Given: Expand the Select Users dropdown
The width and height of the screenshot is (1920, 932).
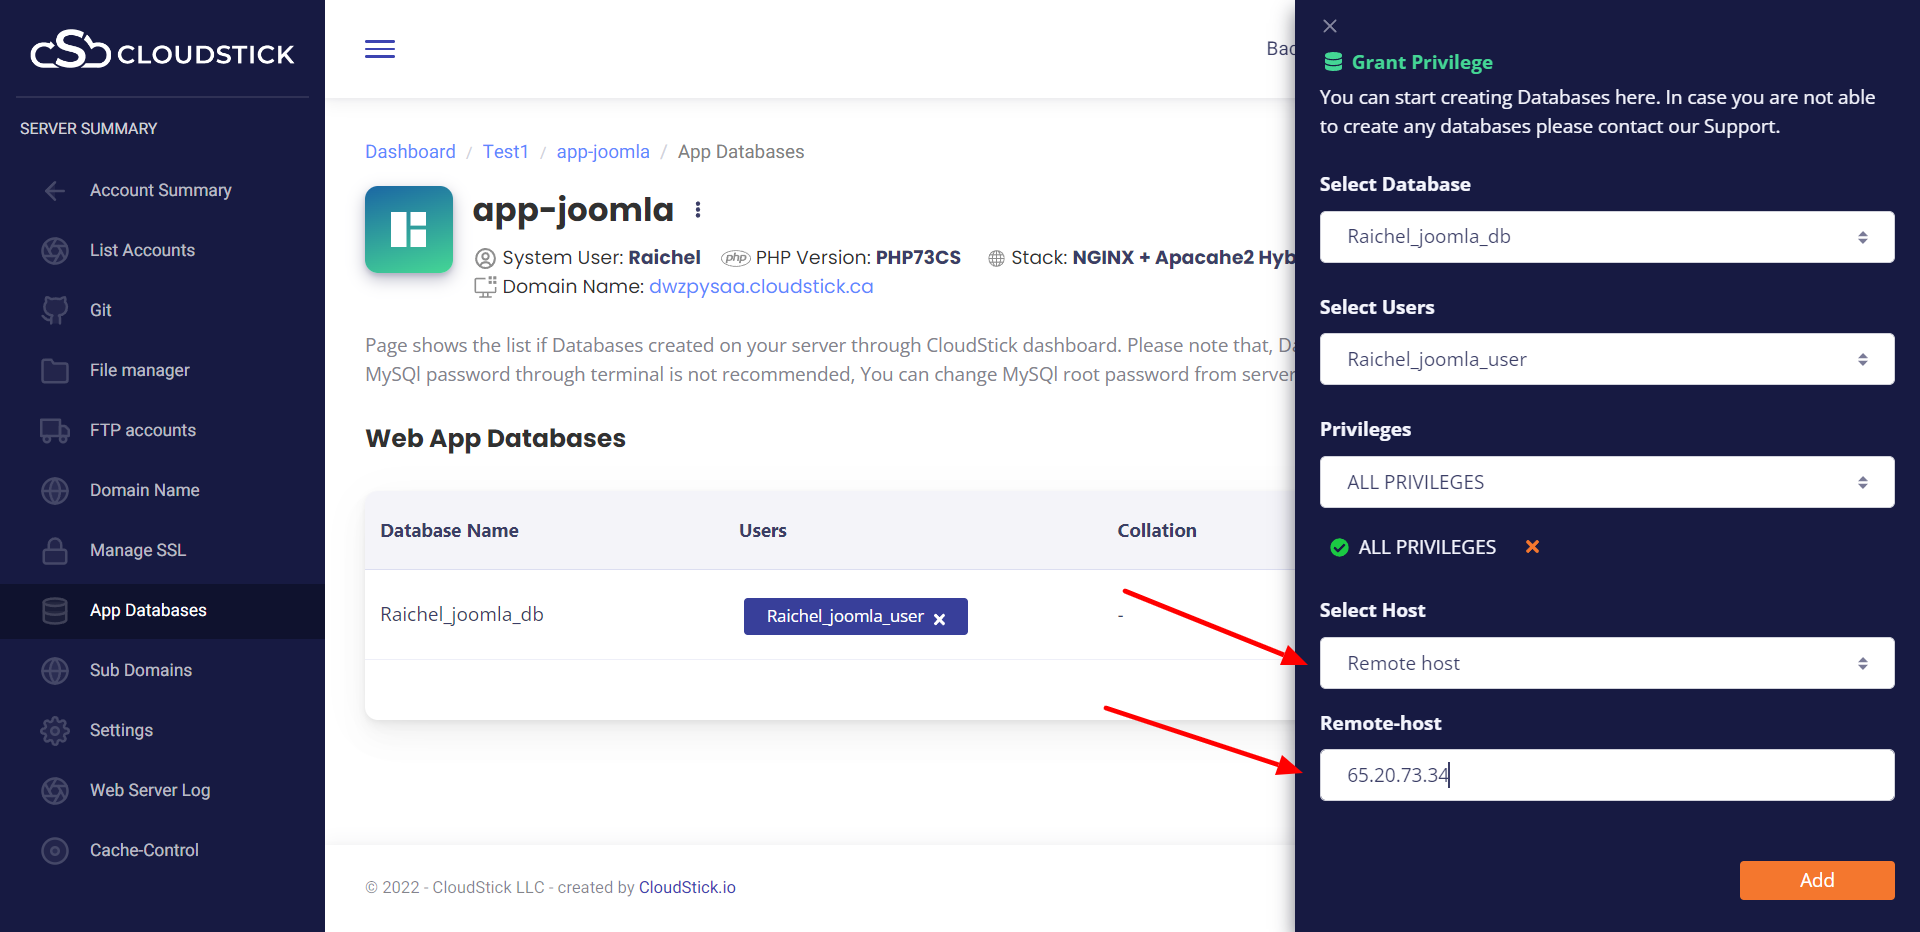Looking at the screenshot, I should [1606, 359].
